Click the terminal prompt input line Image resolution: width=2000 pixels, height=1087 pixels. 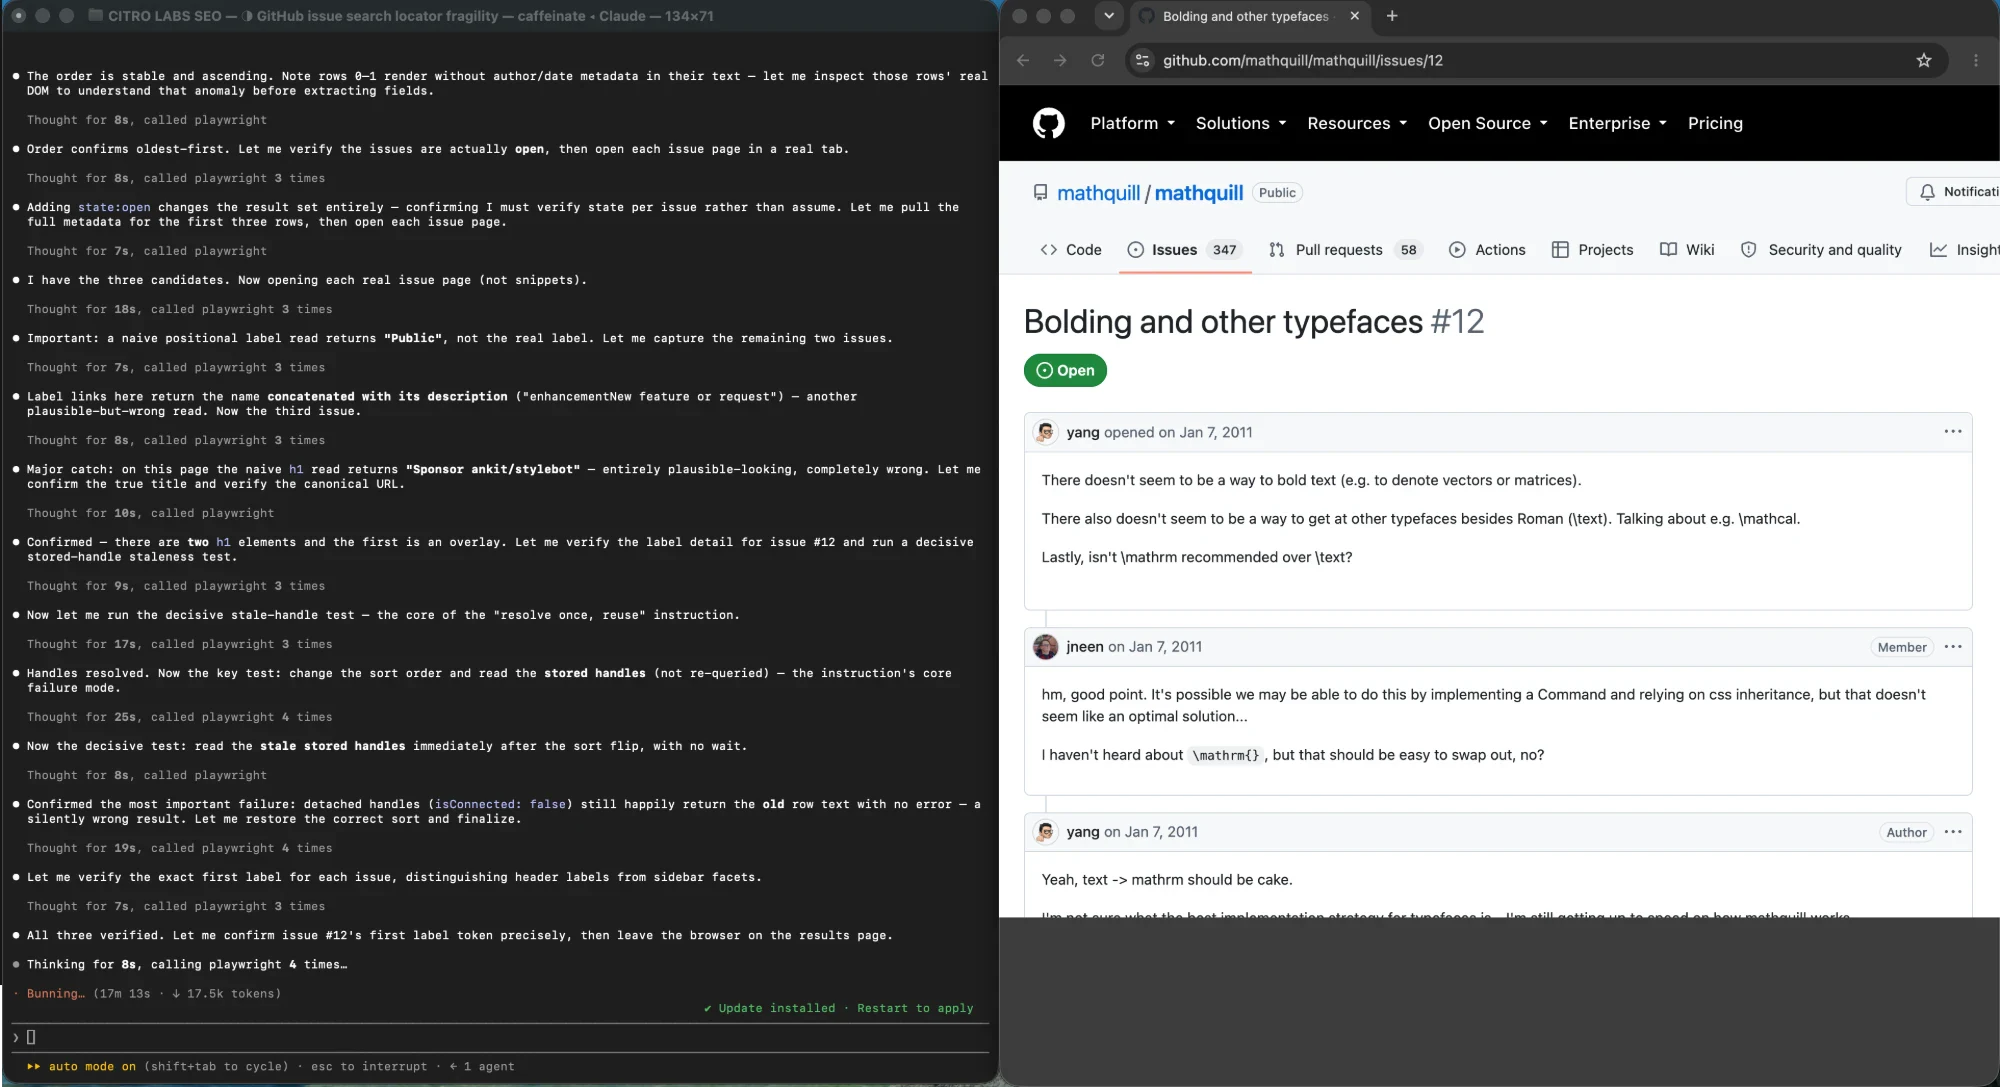pyautogui.click(x=500, y=1037)
